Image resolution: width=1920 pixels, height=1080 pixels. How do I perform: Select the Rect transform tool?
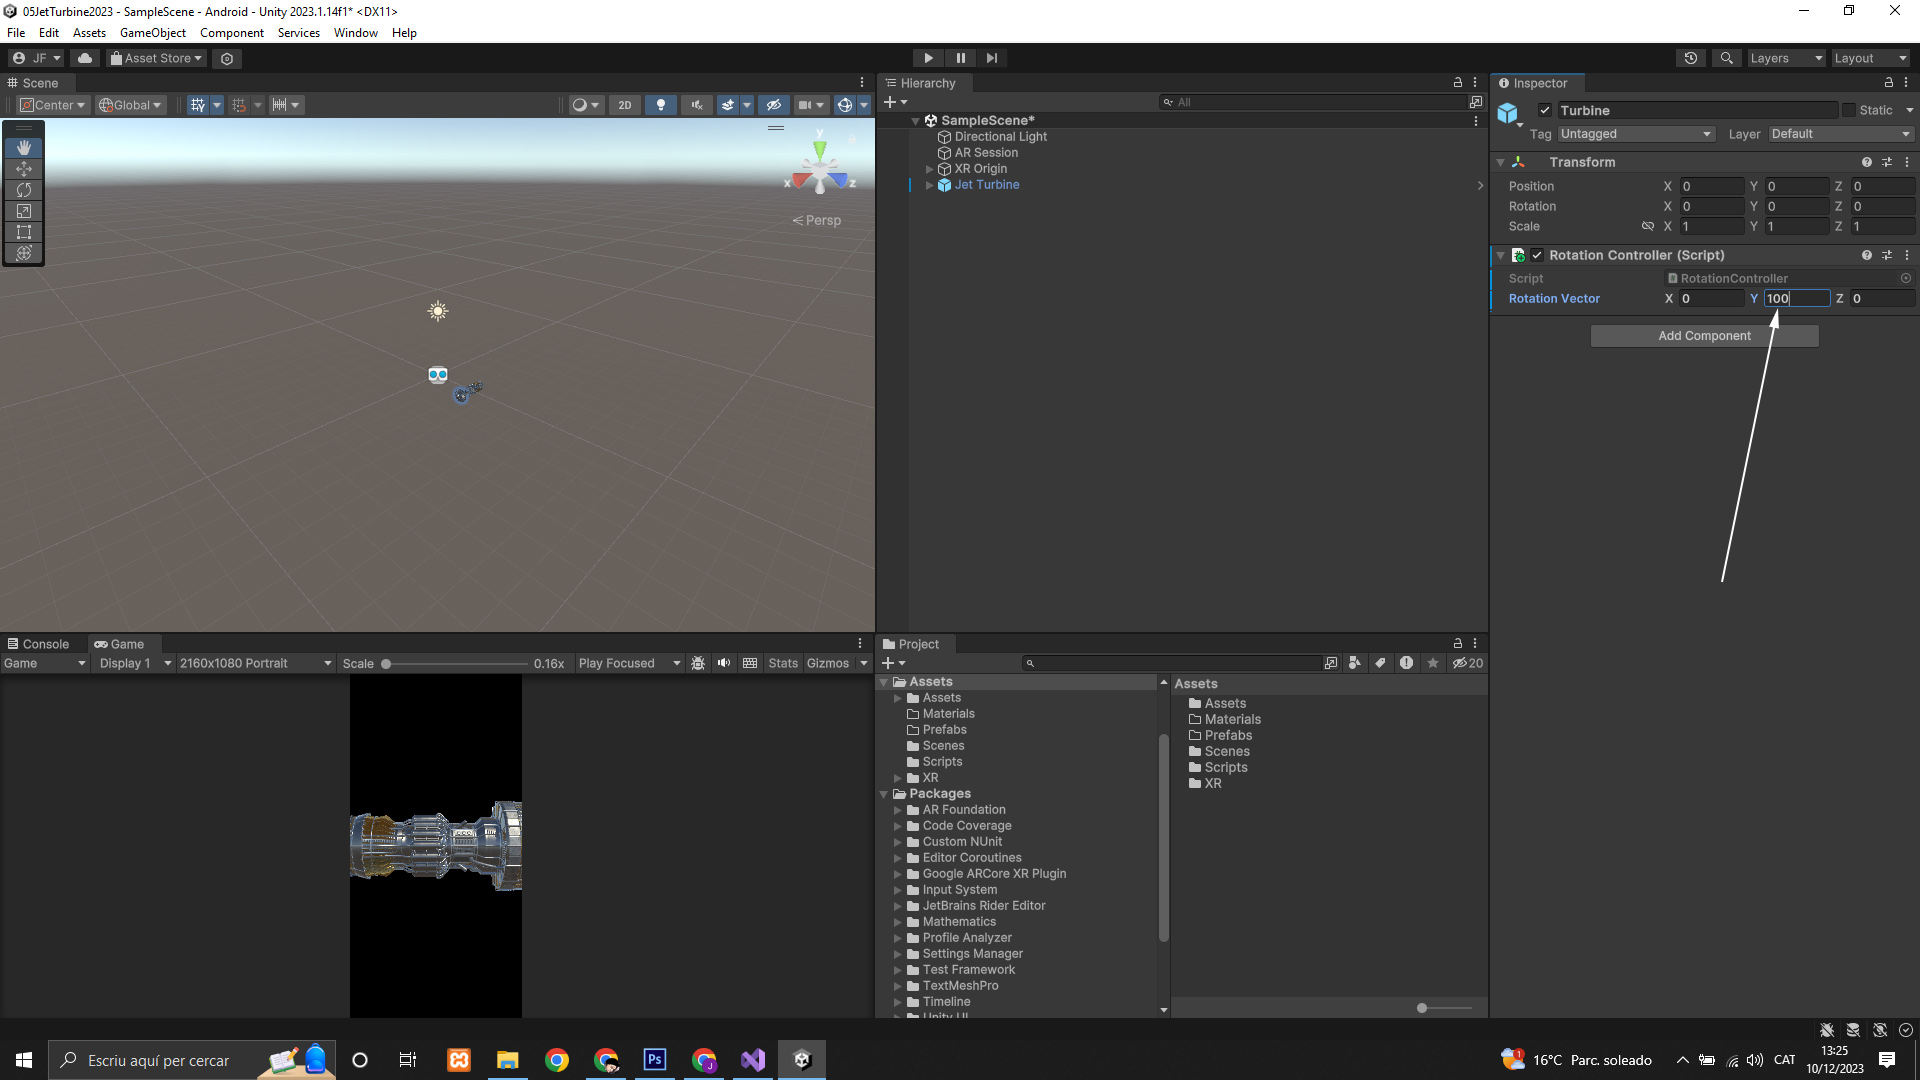(24, 232)
